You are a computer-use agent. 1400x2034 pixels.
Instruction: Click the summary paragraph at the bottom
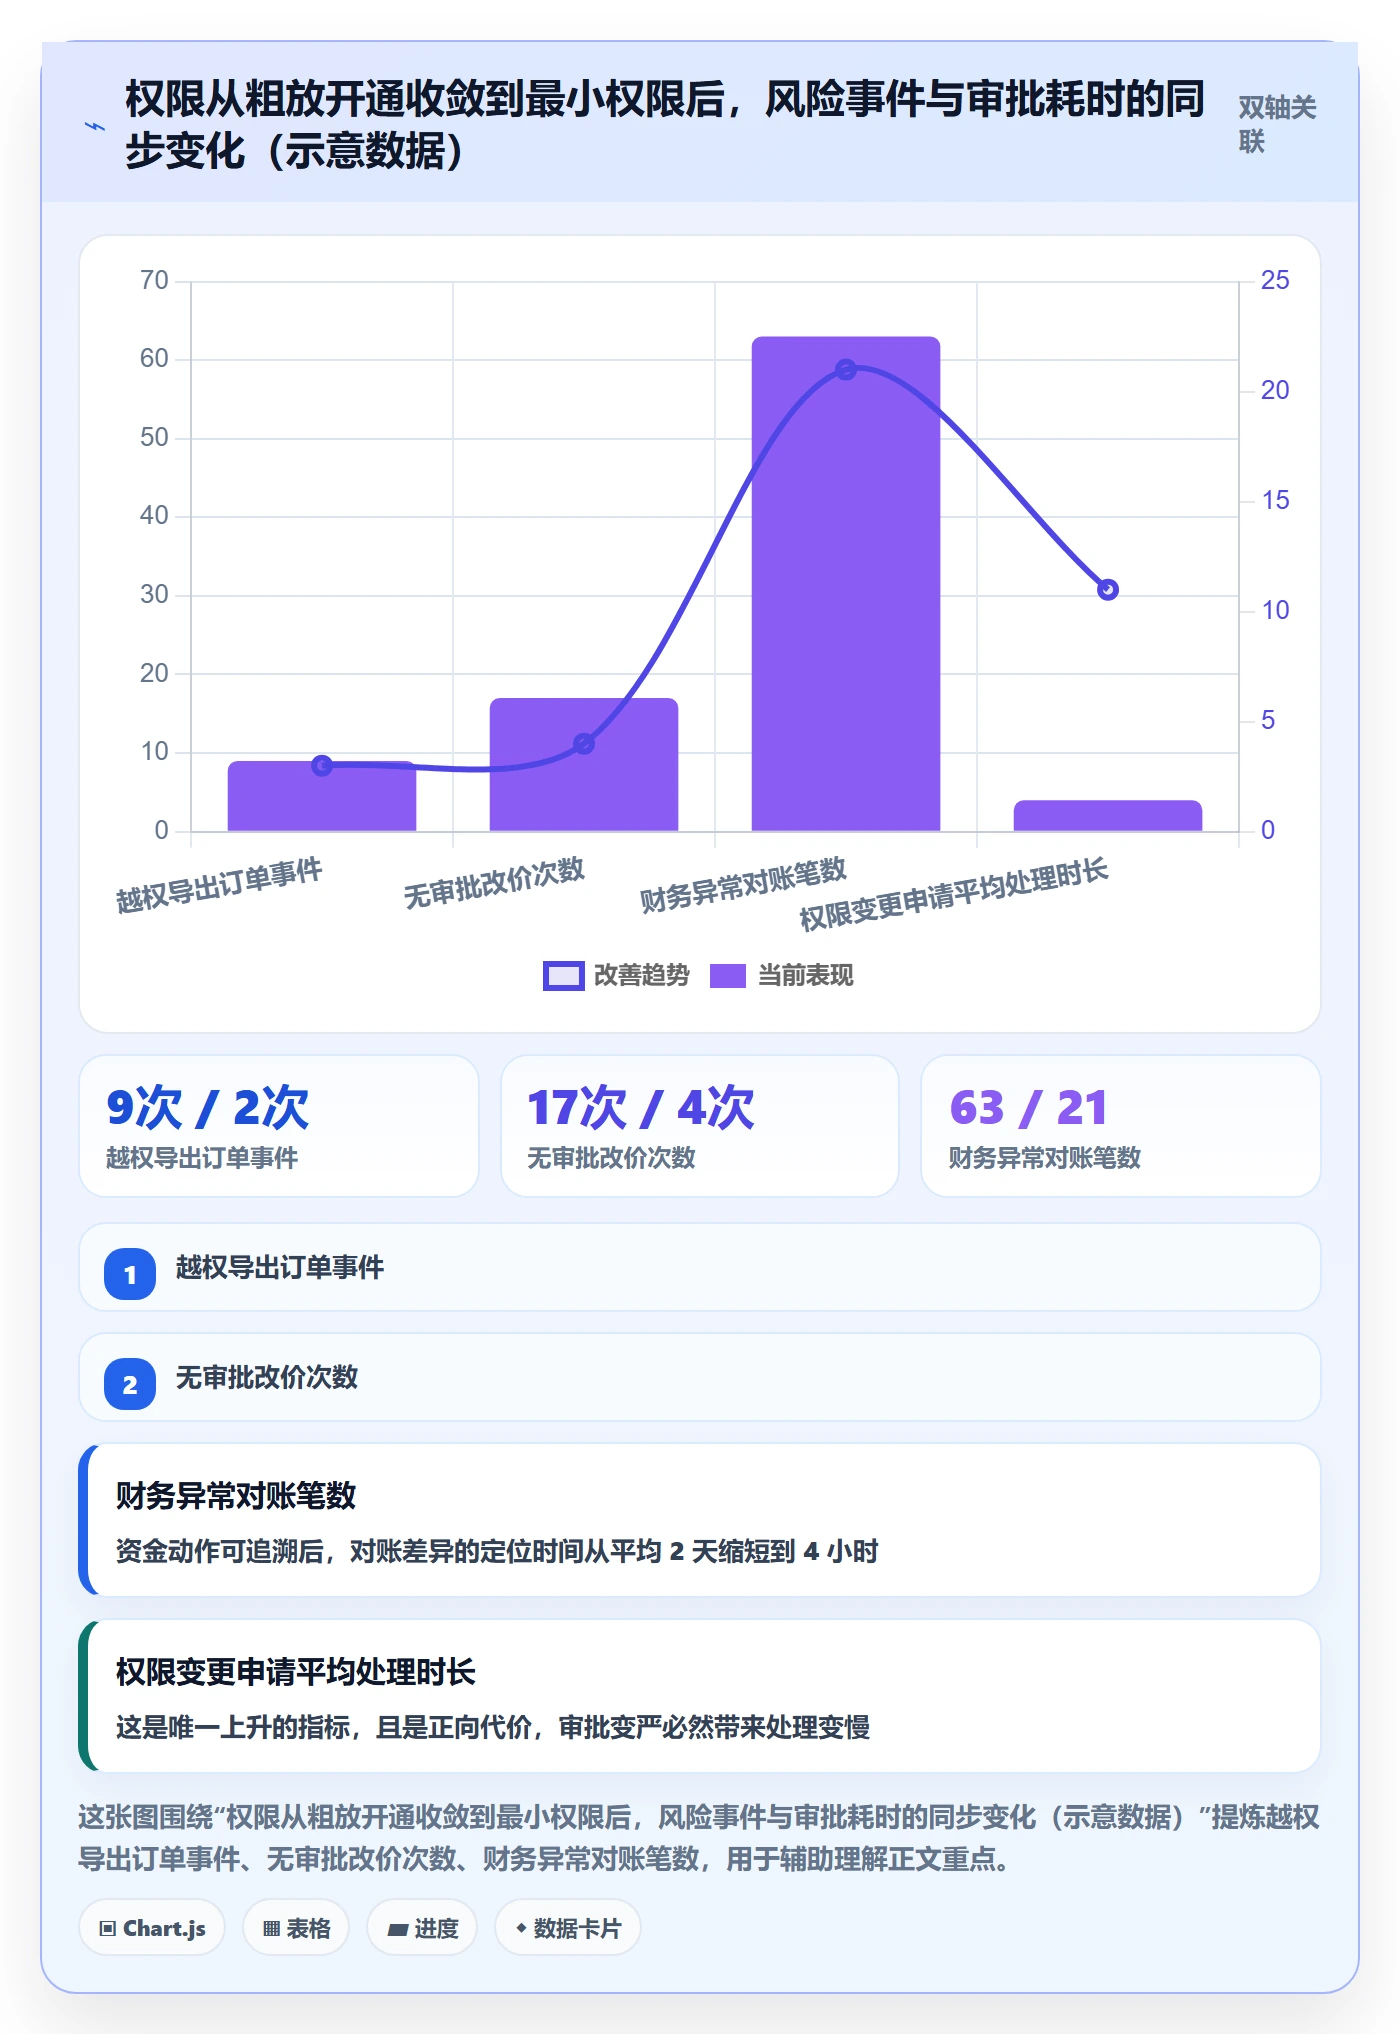pos(699,1837)
